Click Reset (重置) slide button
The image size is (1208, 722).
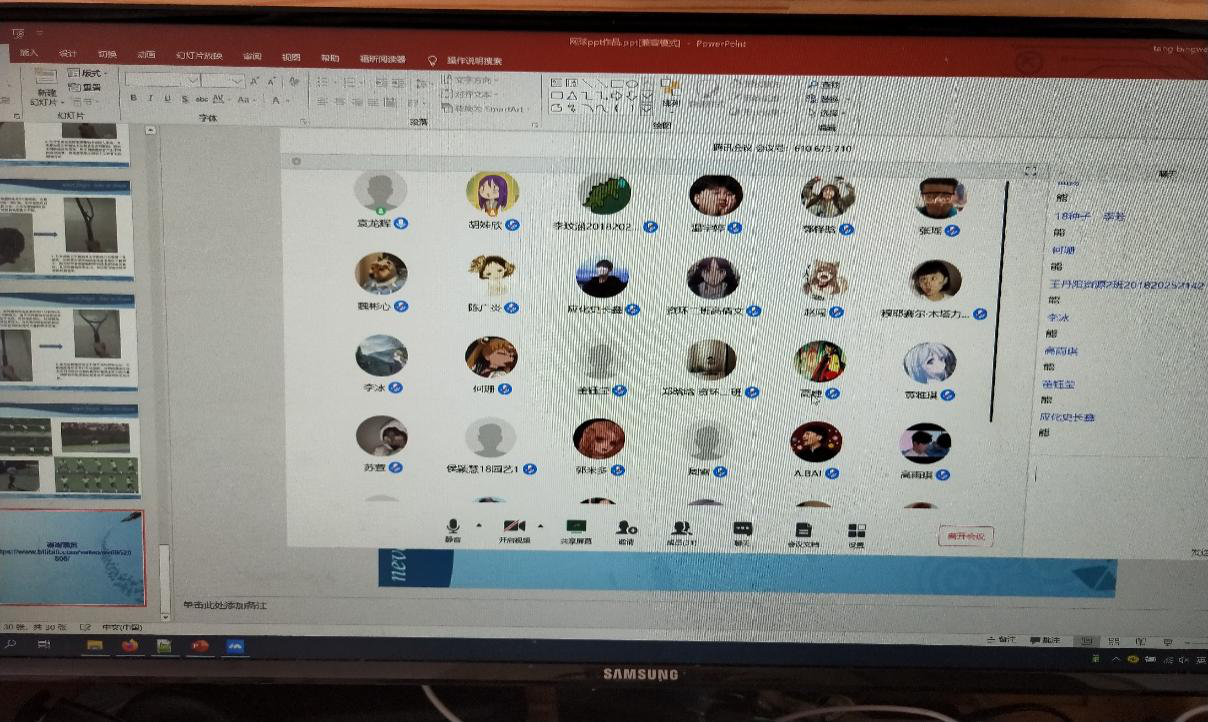(x=85, y=87)
